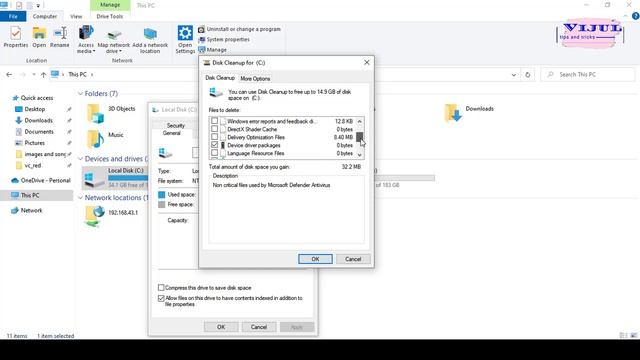This screenshot has height=360, width=640.
Task: Open the Help question mark icon
Action: pos(635,16)
